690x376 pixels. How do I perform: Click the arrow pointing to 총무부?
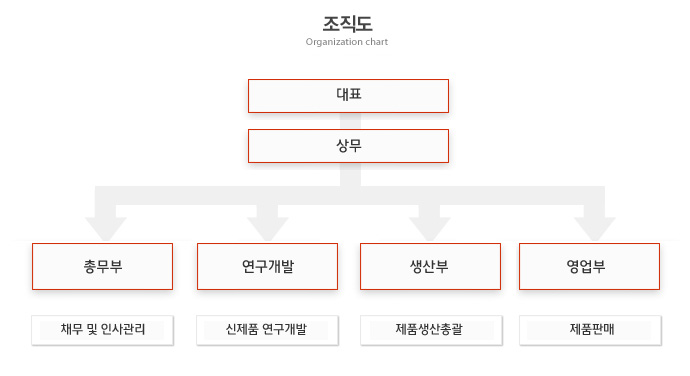coord(106,224)
